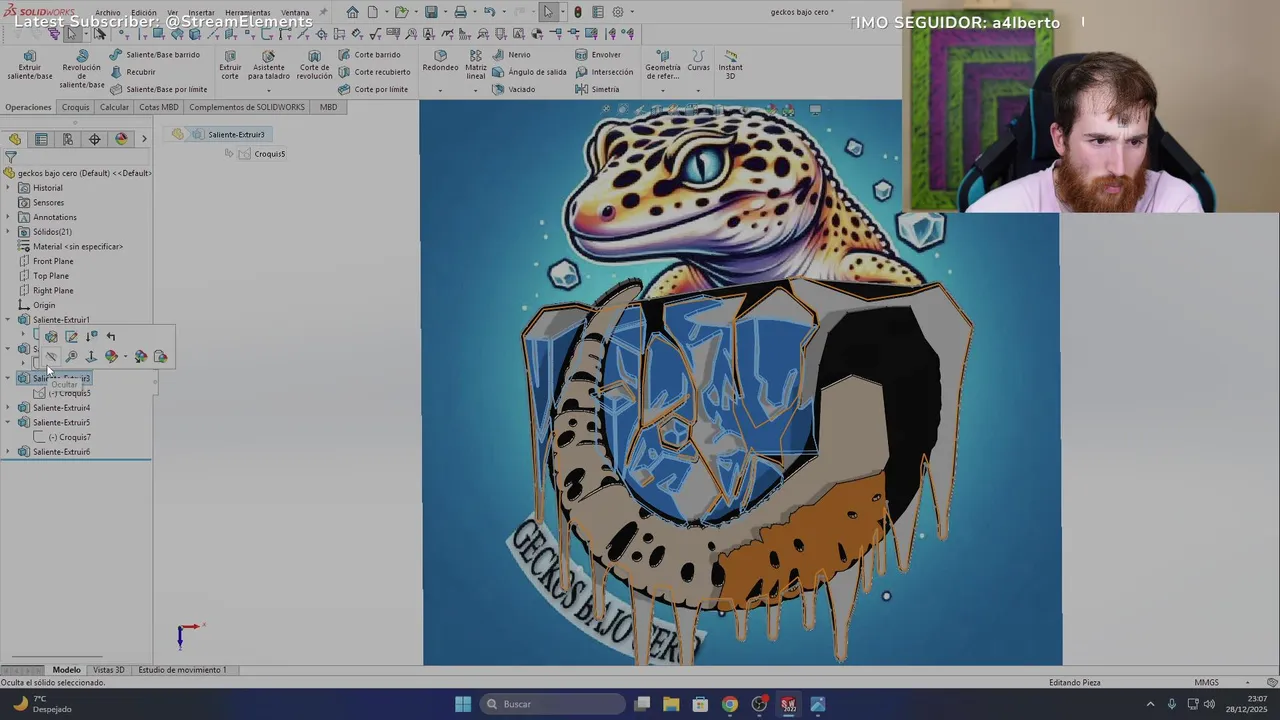Open Appearances icon in context toolbar
This screenshot has width=1280, height=720.
[111, 357]
